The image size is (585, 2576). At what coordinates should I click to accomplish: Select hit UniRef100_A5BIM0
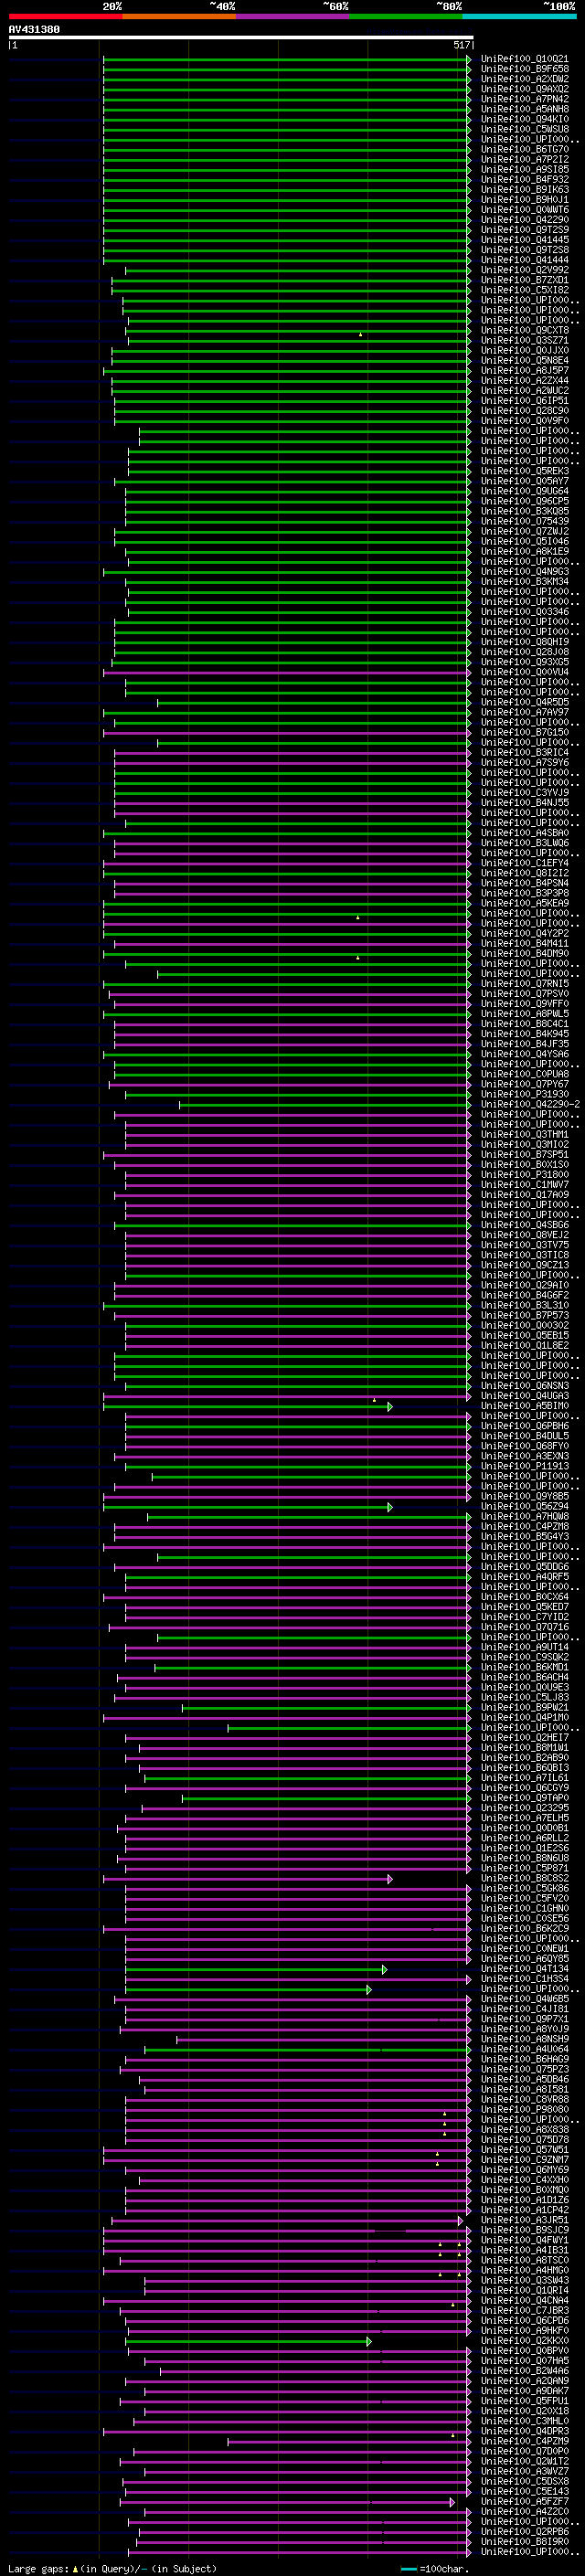(x=524, y=1406)
